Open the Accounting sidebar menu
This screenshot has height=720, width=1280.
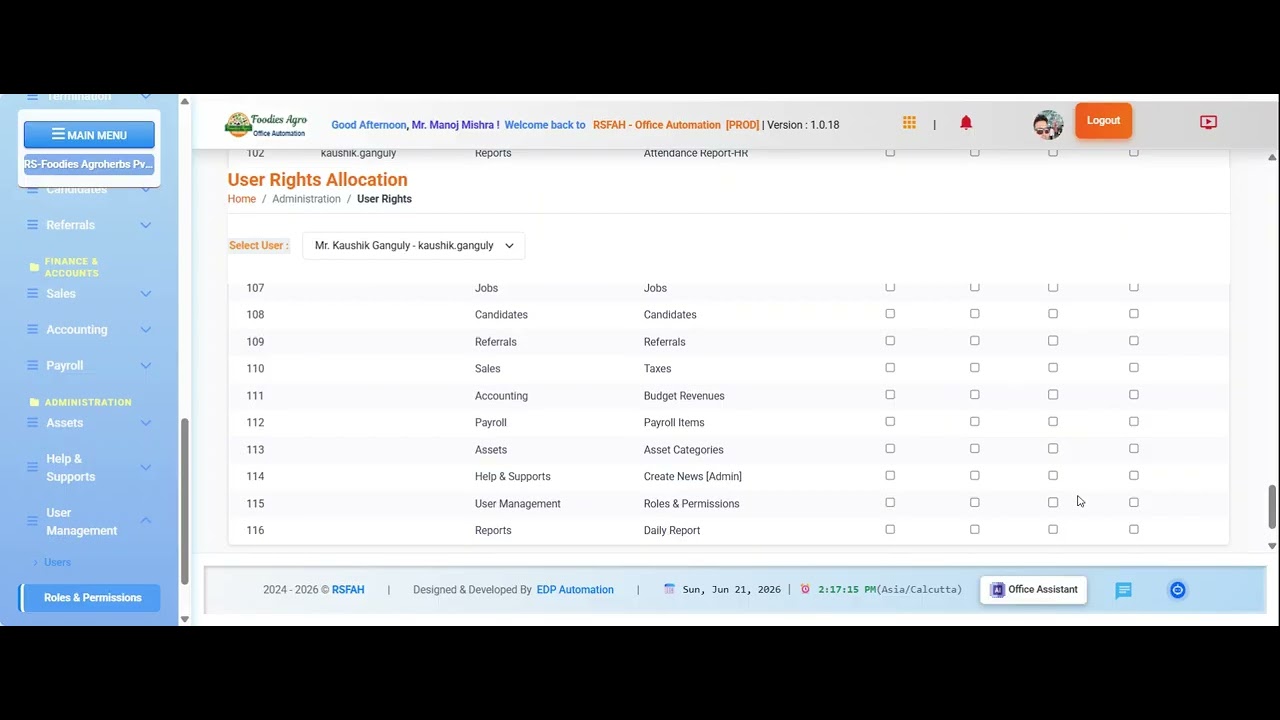89,329
